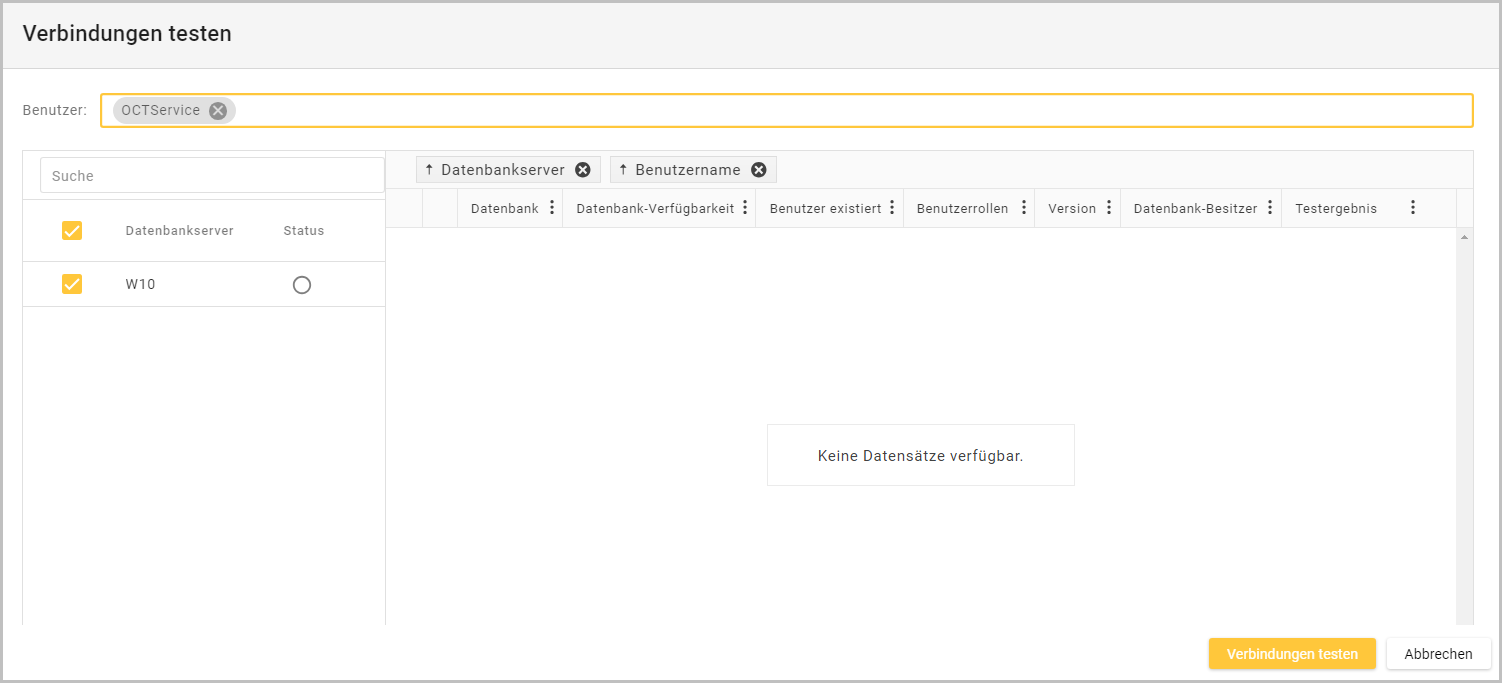The width and height of the screenshot is (1502, 683).
Task: Open Version column menu dots
Action: point(1109,208)
